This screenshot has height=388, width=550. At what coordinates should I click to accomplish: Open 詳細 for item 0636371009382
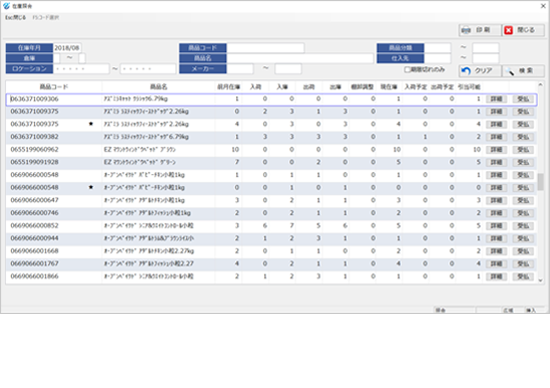coord(496,137)
